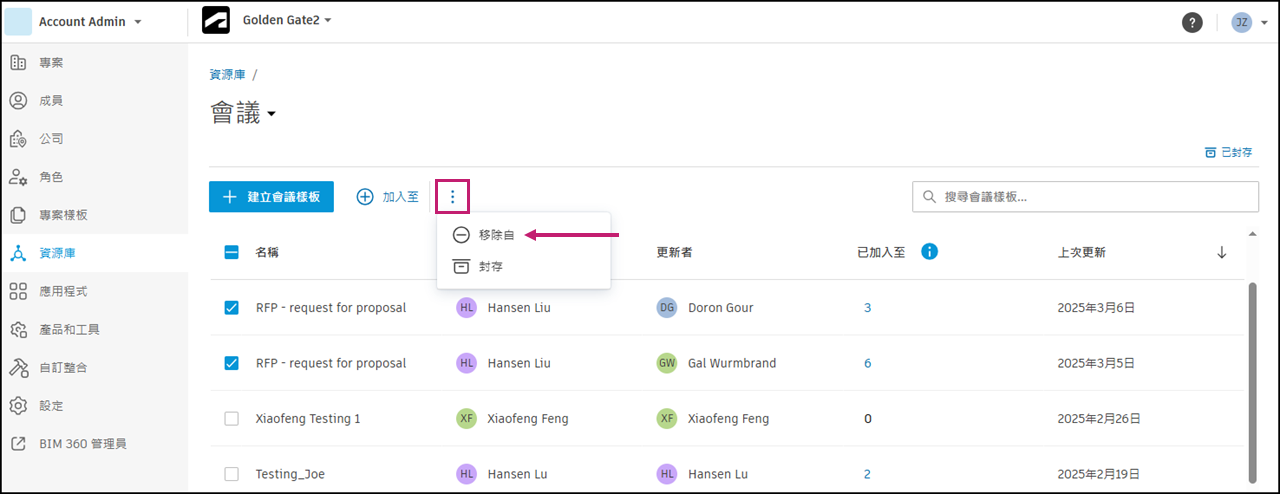
Task: Open 成員 members page in sidebar
Action: 50,101
